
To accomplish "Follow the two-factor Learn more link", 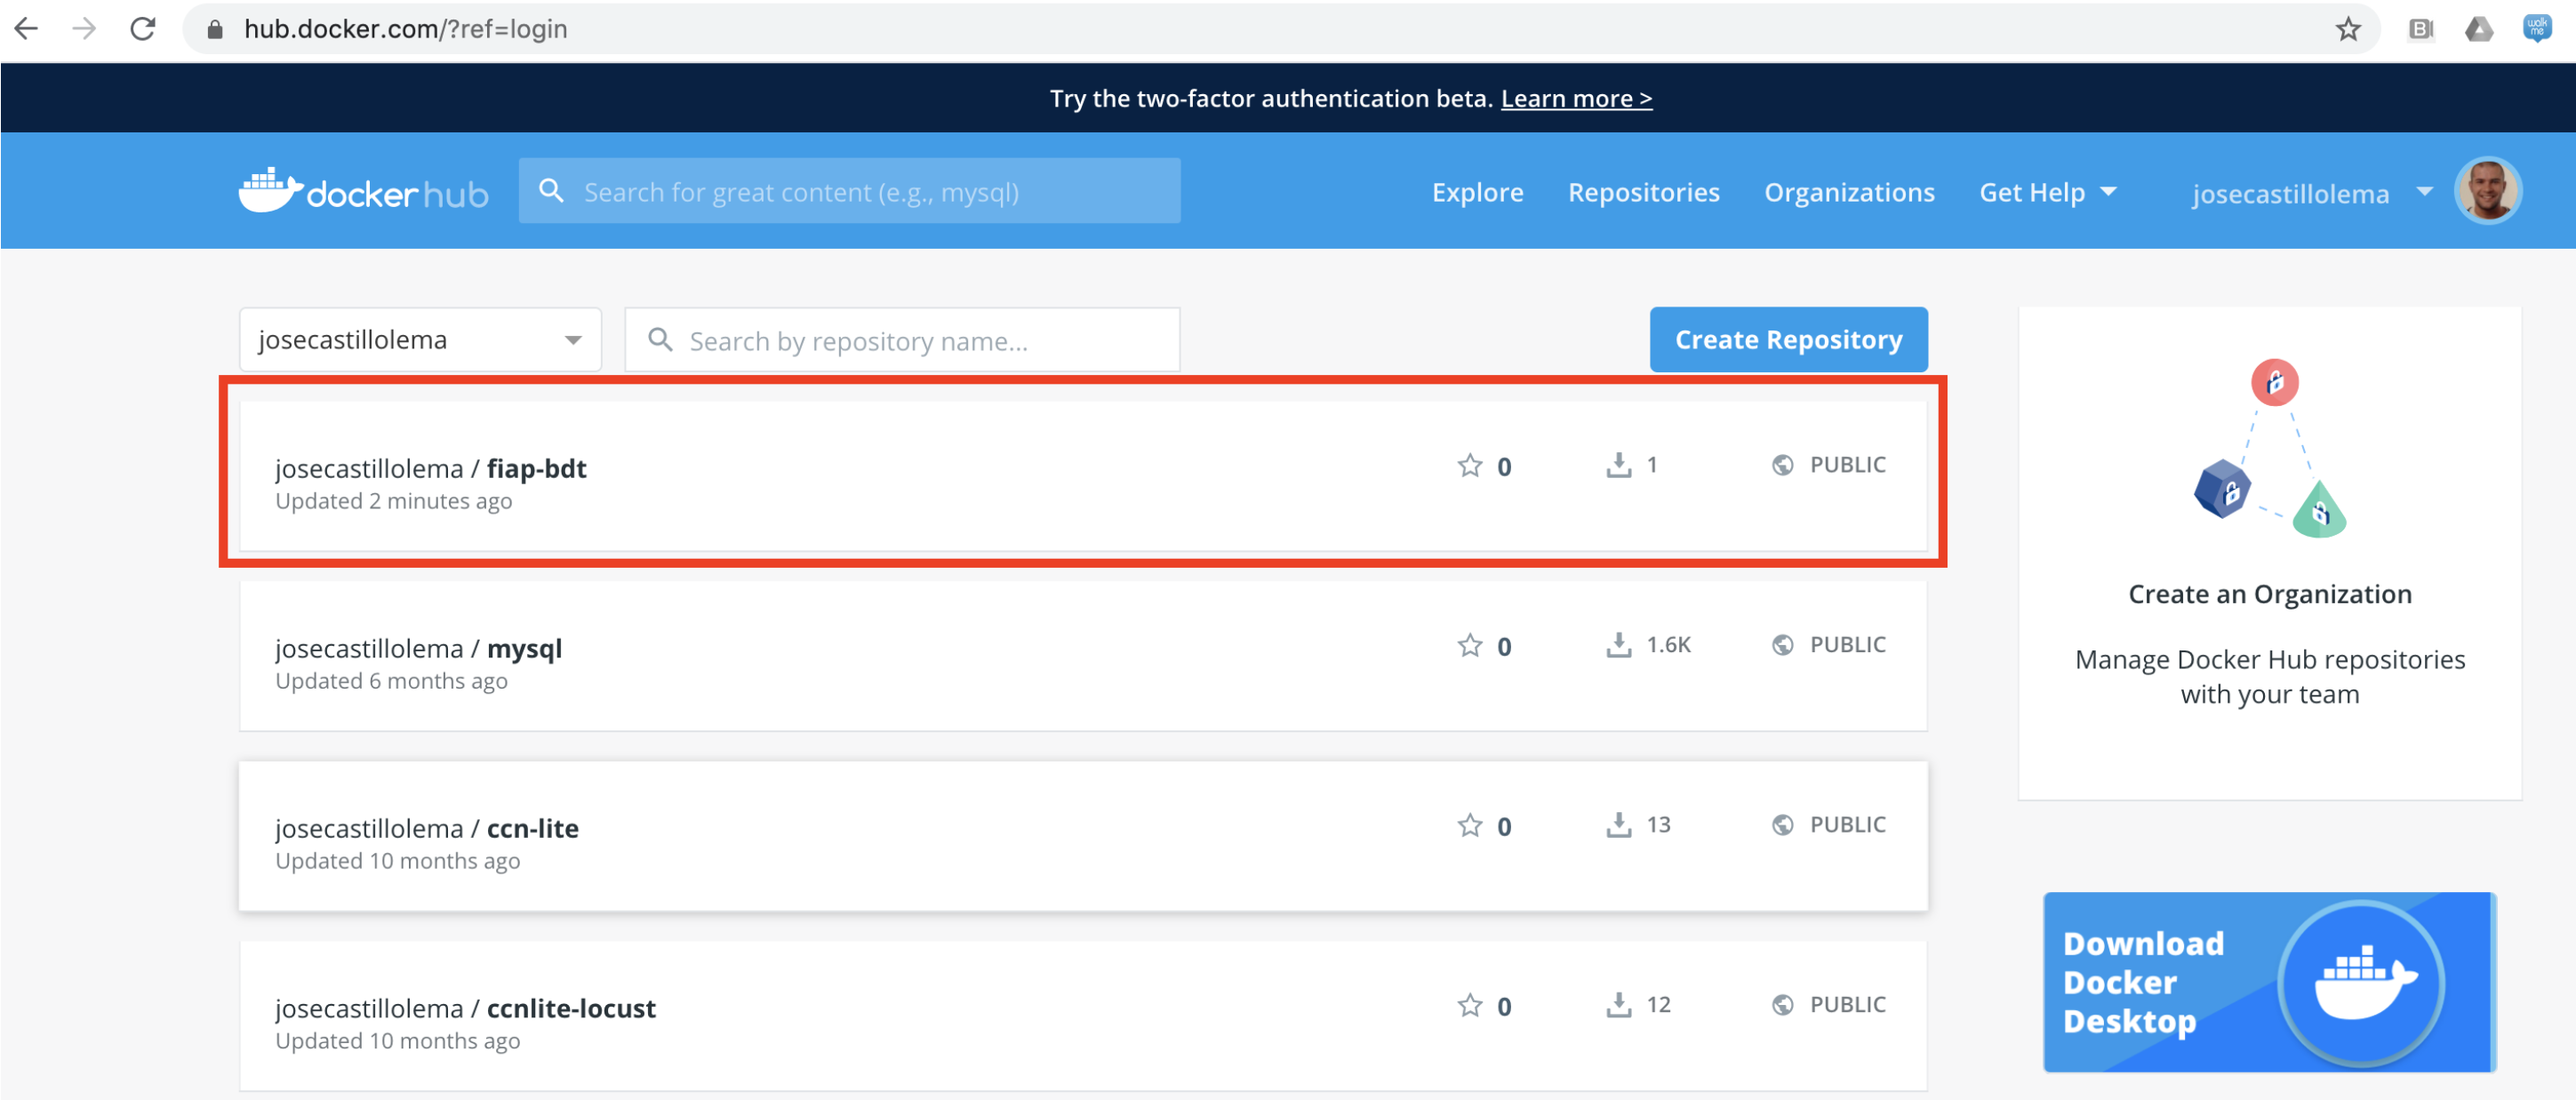I will coord(1576,98).
